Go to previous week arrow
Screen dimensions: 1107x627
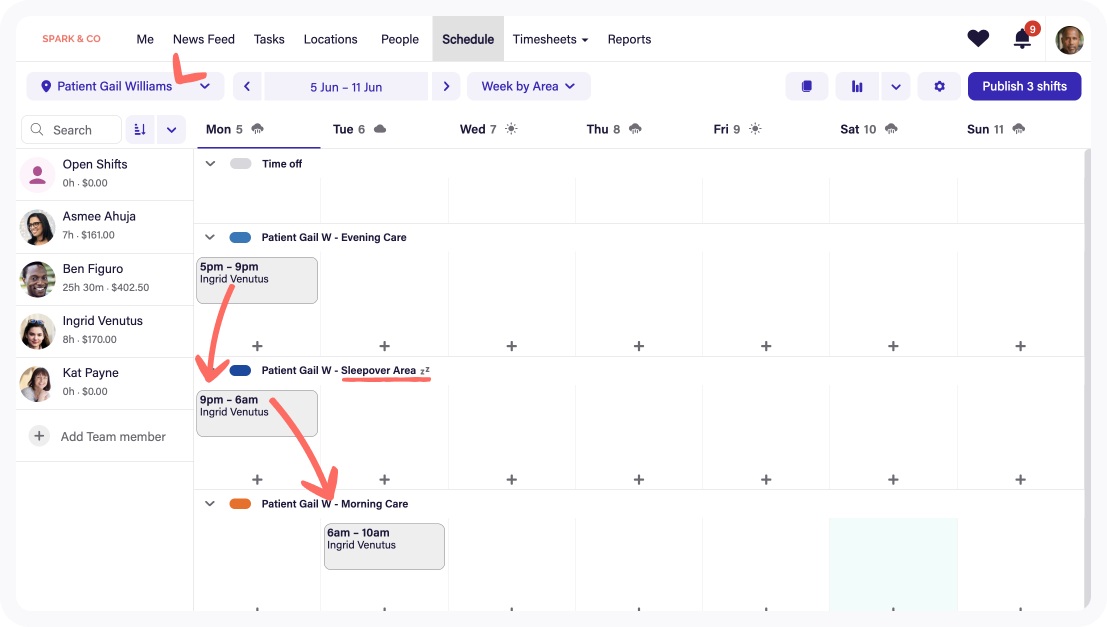click(247, 87)
